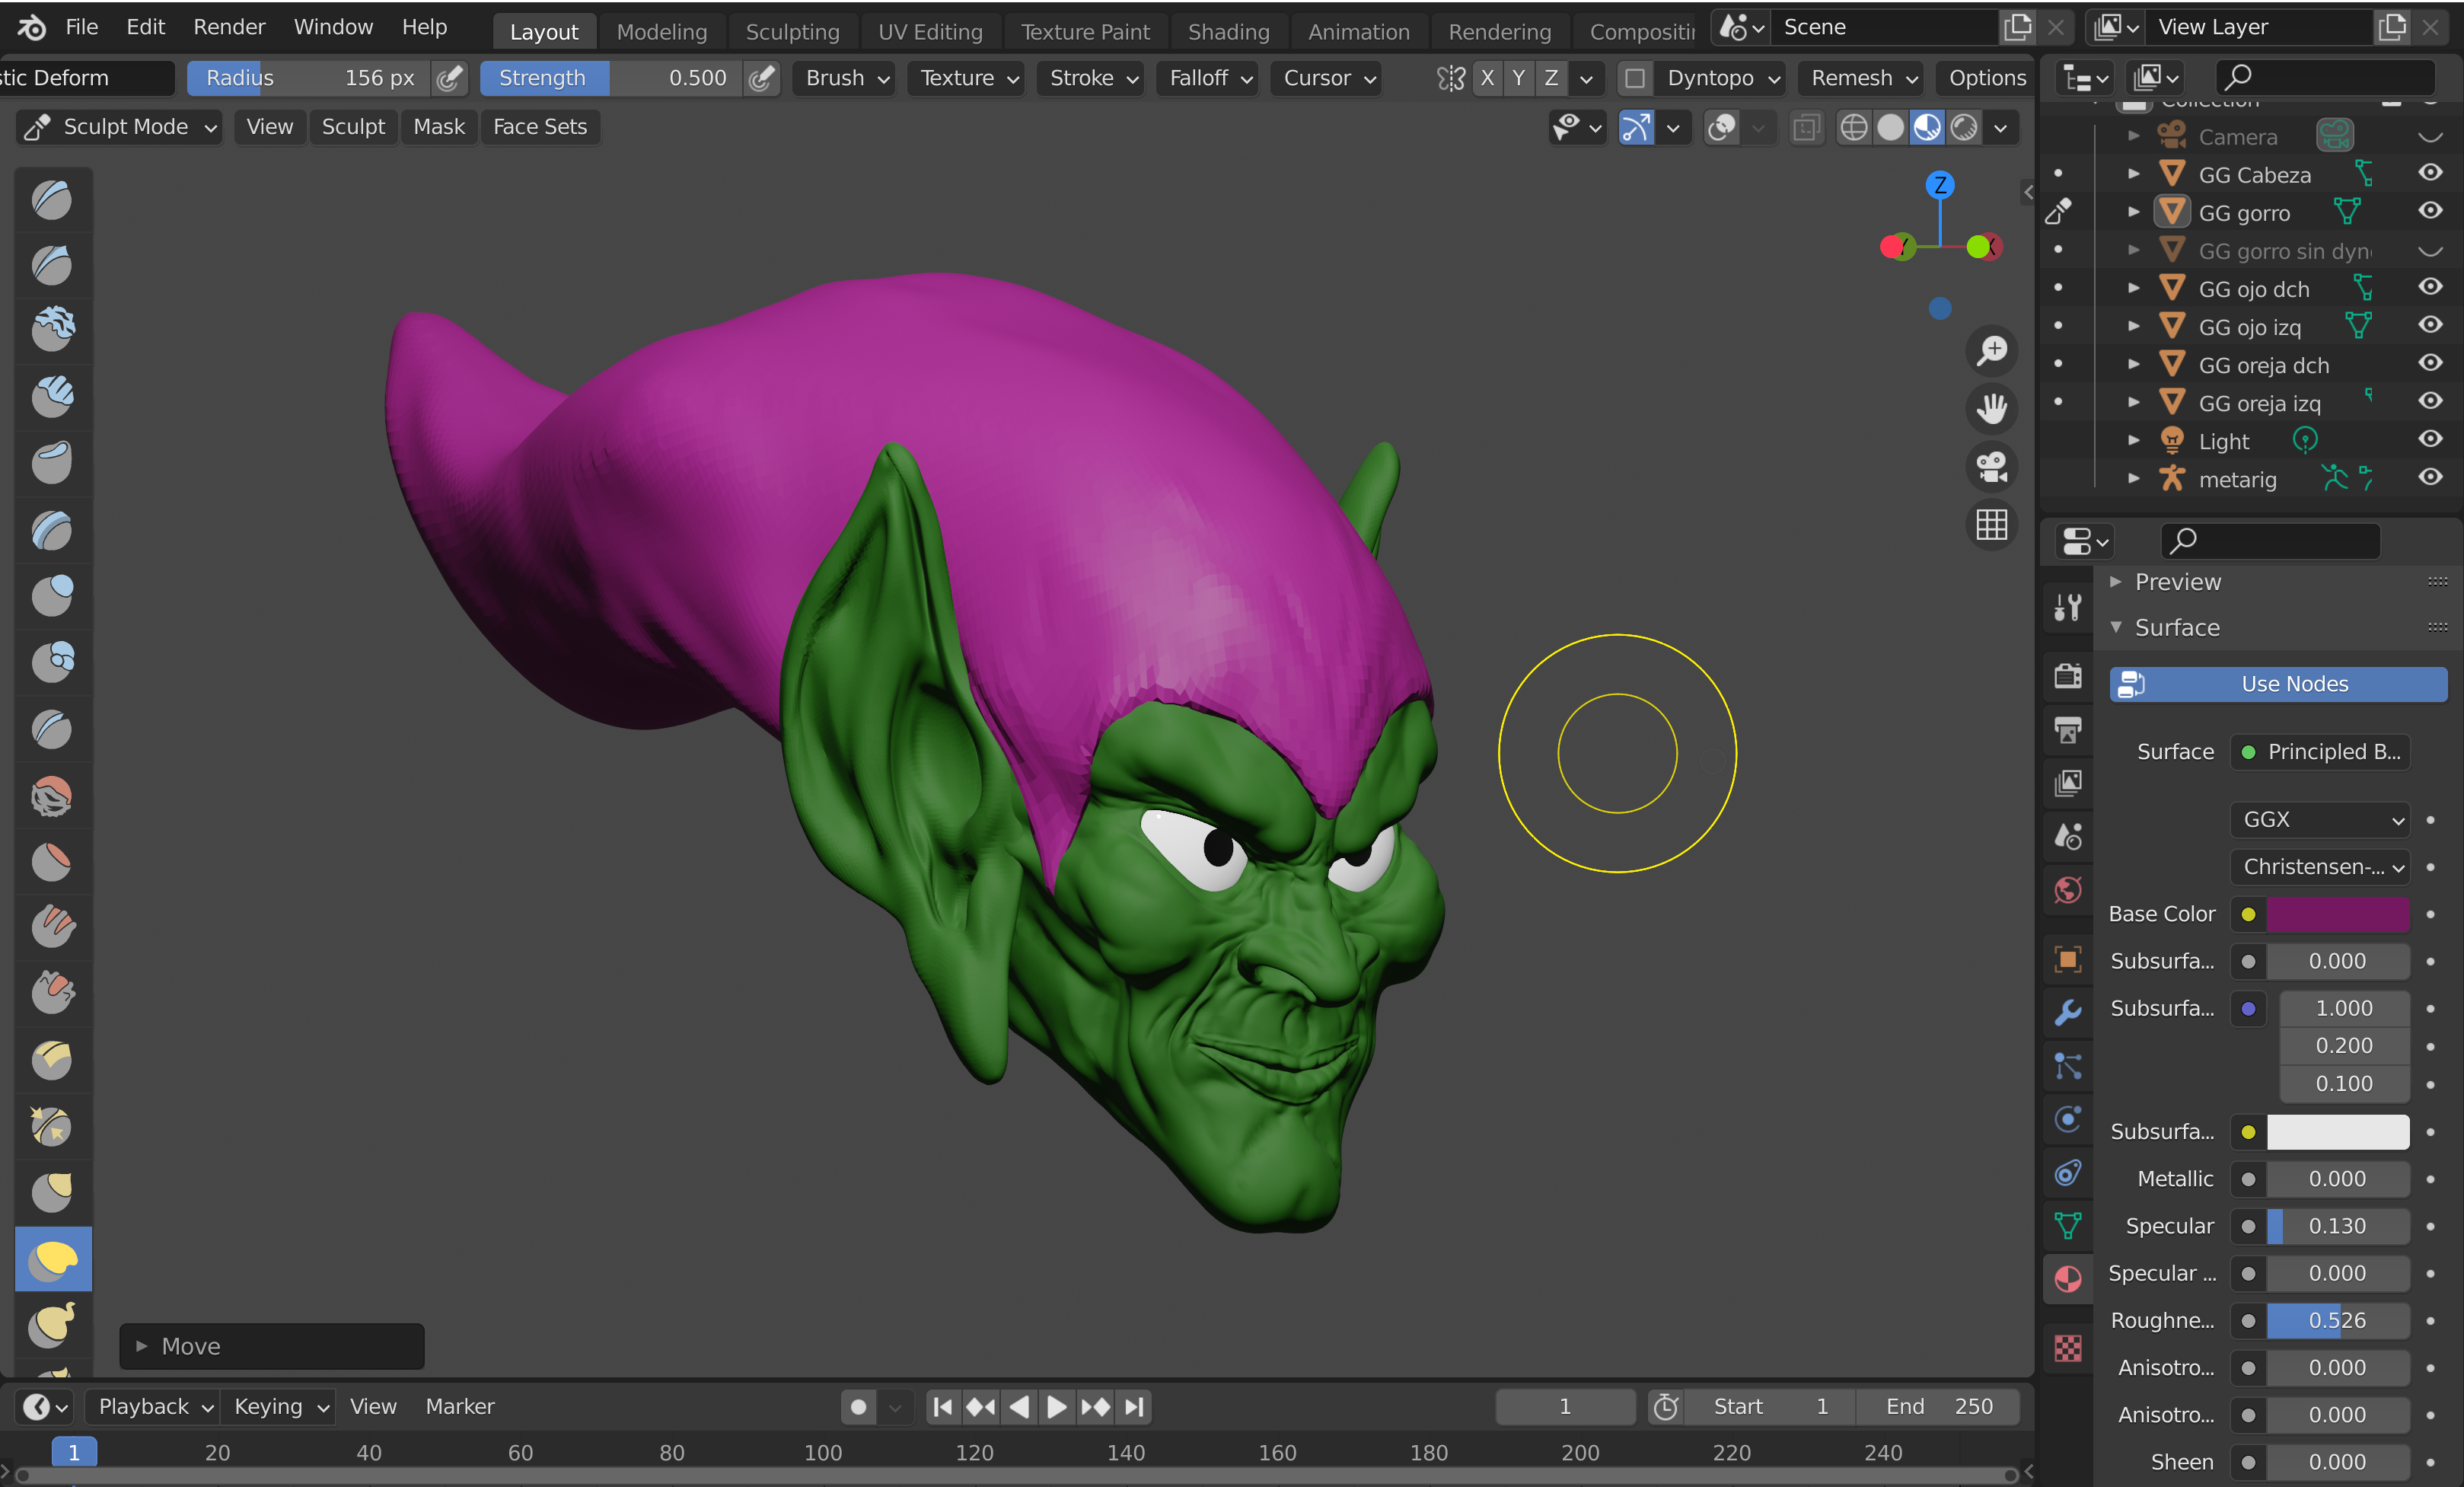Toggle camera view icon in viewport
Image resolution: width=2464 pixels, height=1487 pixels.
pyautogui.click(x=1991, y=467)
